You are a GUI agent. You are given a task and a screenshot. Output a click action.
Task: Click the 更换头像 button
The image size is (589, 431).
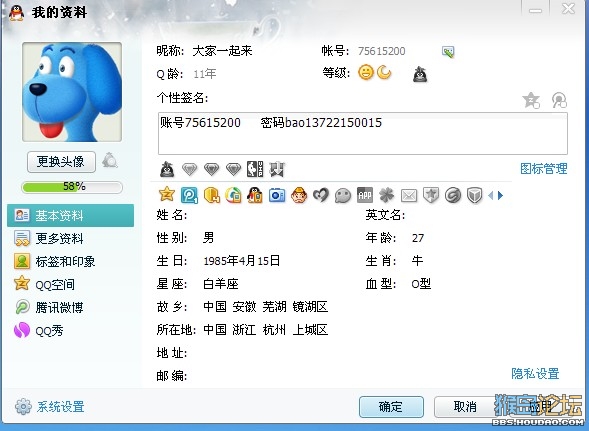[x=61, y=162]
